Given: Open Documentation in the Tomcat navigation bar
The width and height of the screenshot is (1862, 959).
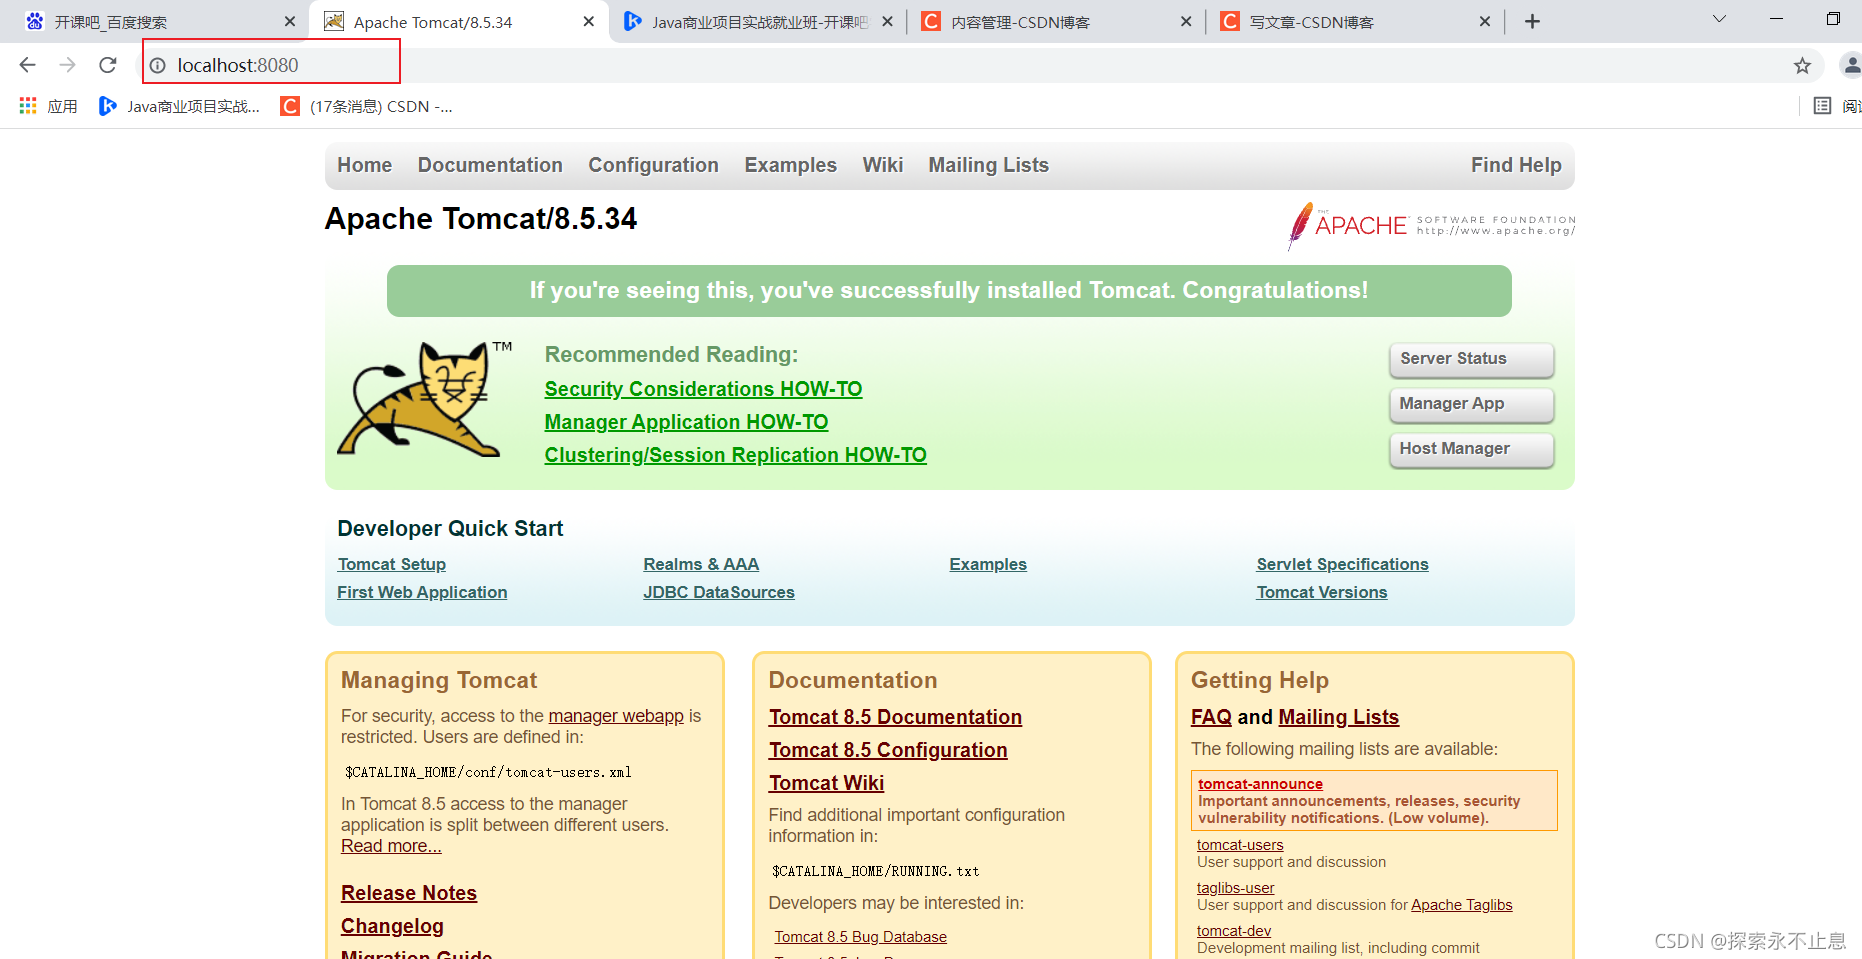Looking at the screenshot, I should point(490,165).
